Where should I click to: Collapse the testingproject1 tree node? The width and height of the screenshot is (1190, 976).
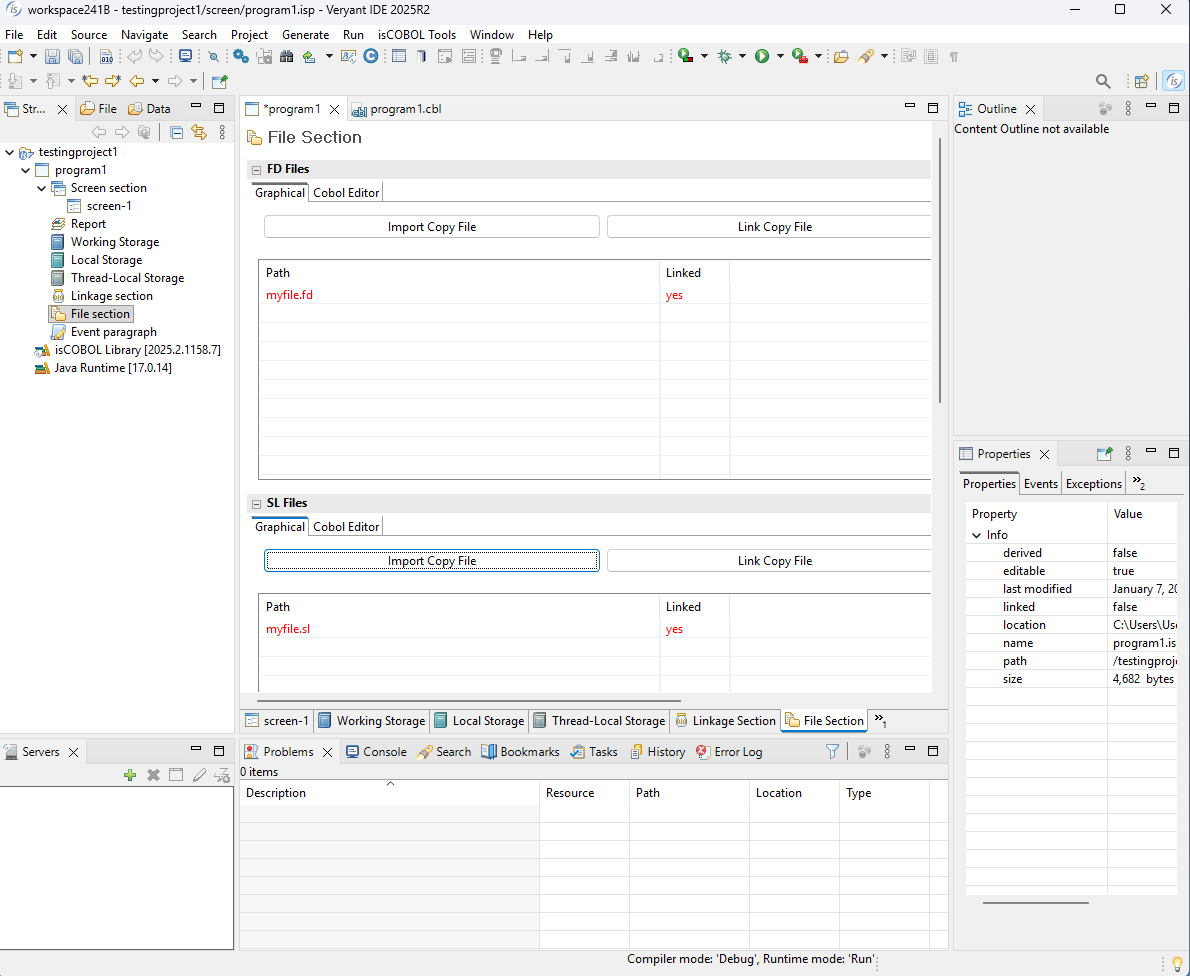[x=10, y=153]
